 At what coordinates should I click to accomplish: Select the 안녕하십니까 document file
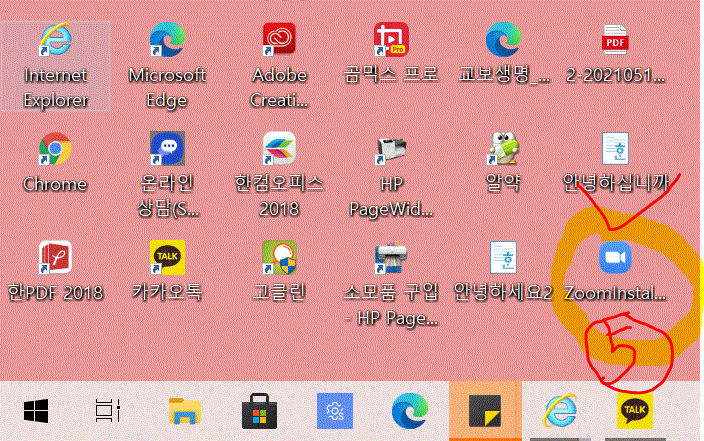(x=615, y=163)
